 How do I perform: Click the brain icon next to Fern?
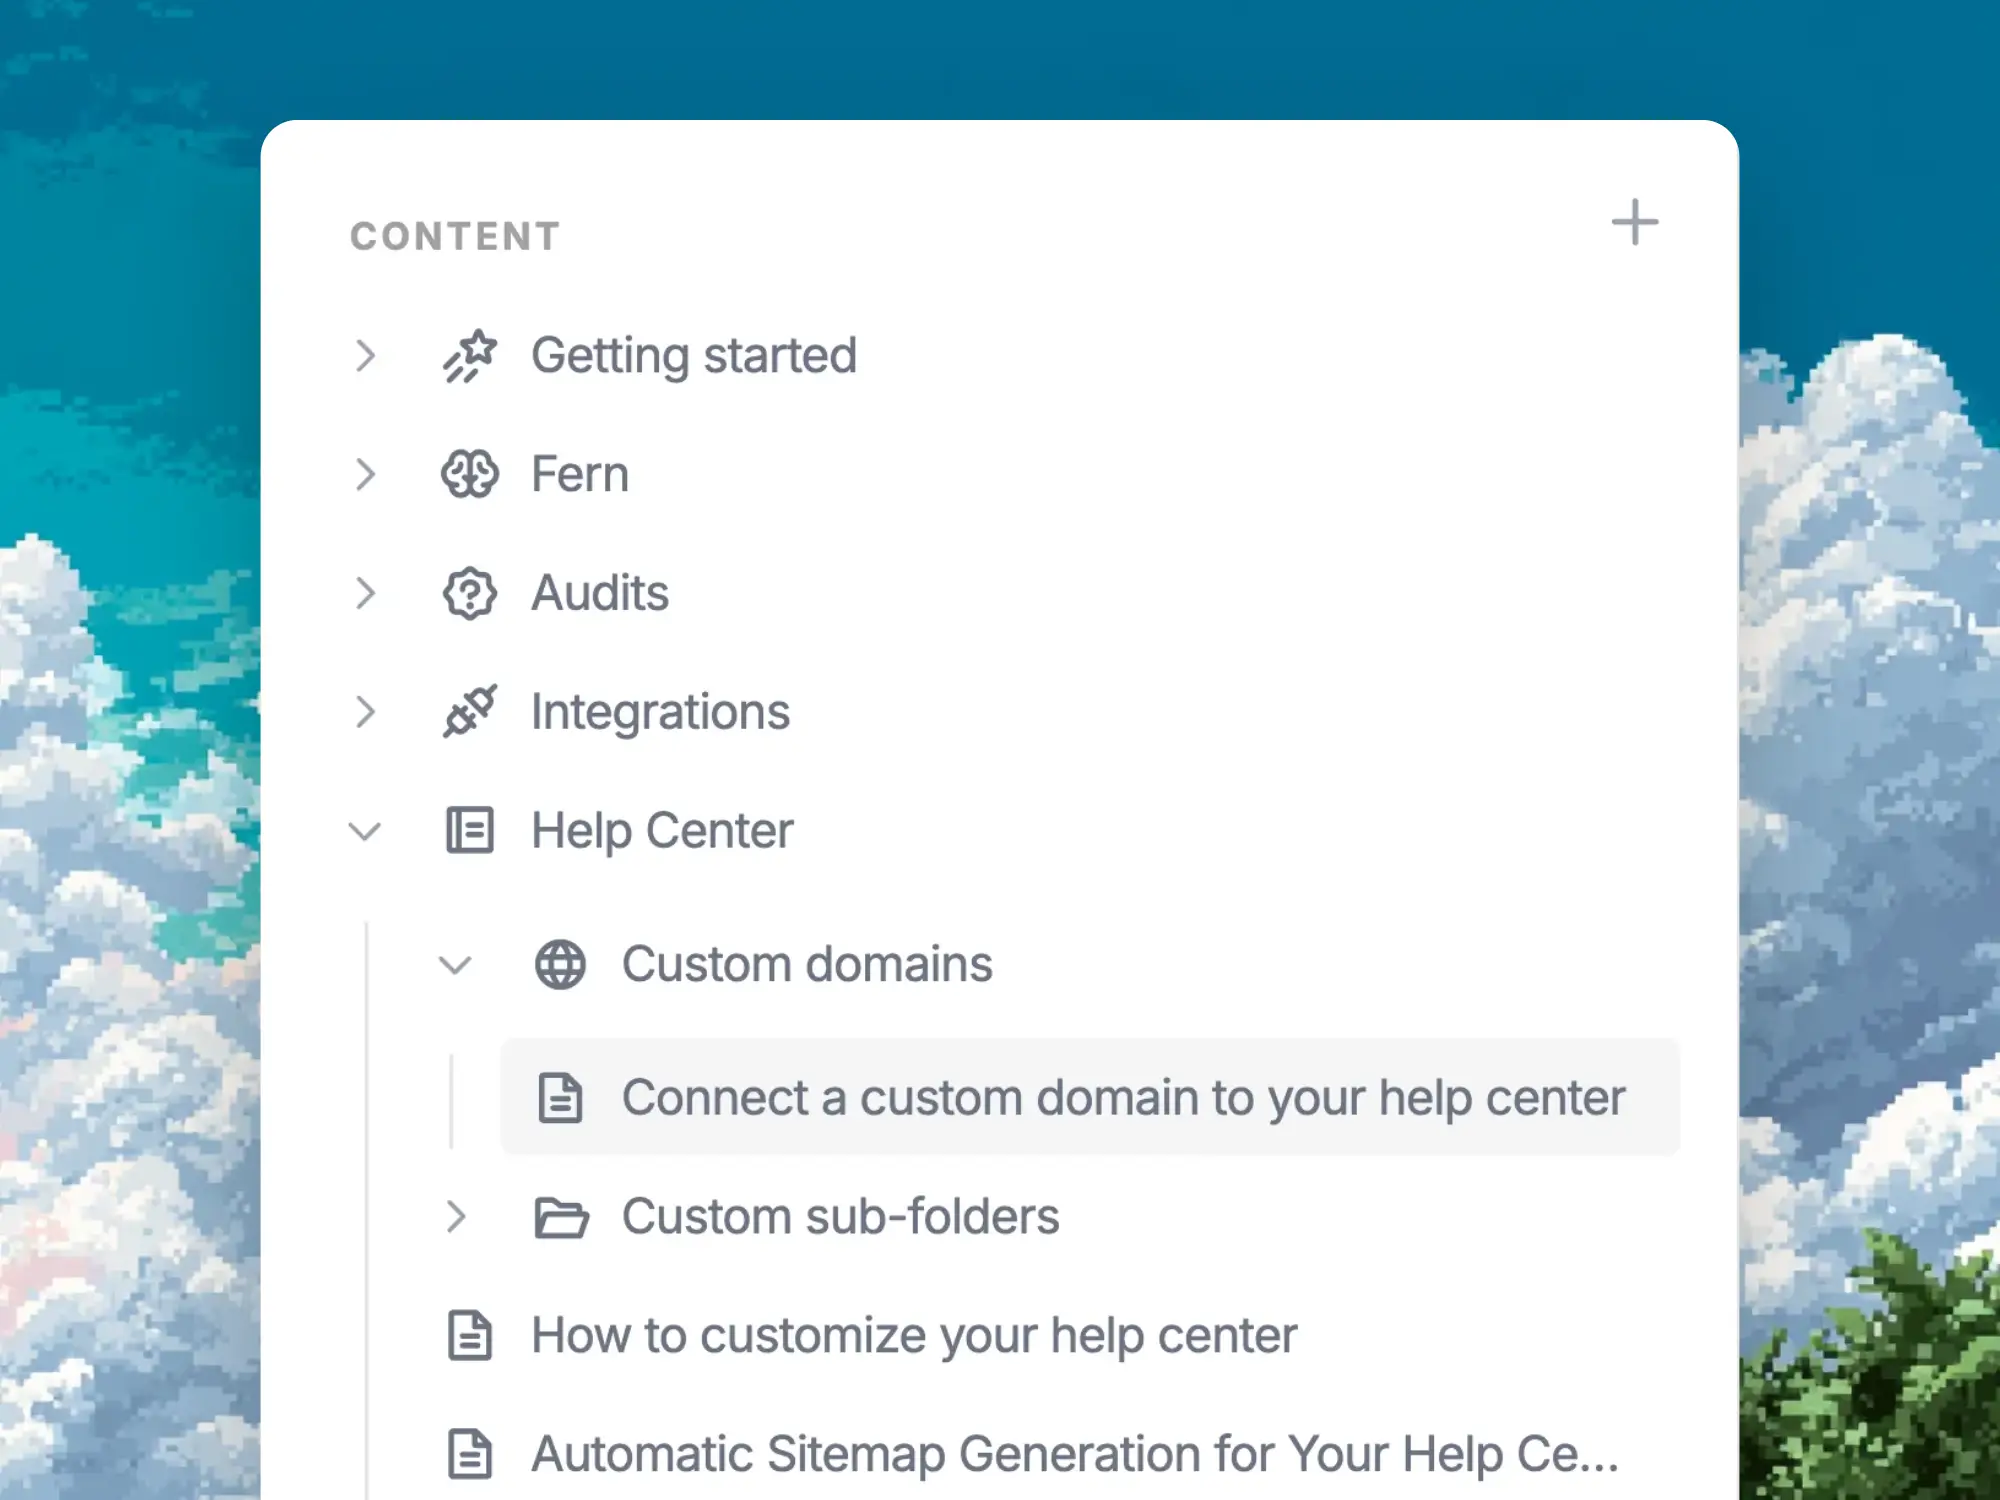coord(469,474)
